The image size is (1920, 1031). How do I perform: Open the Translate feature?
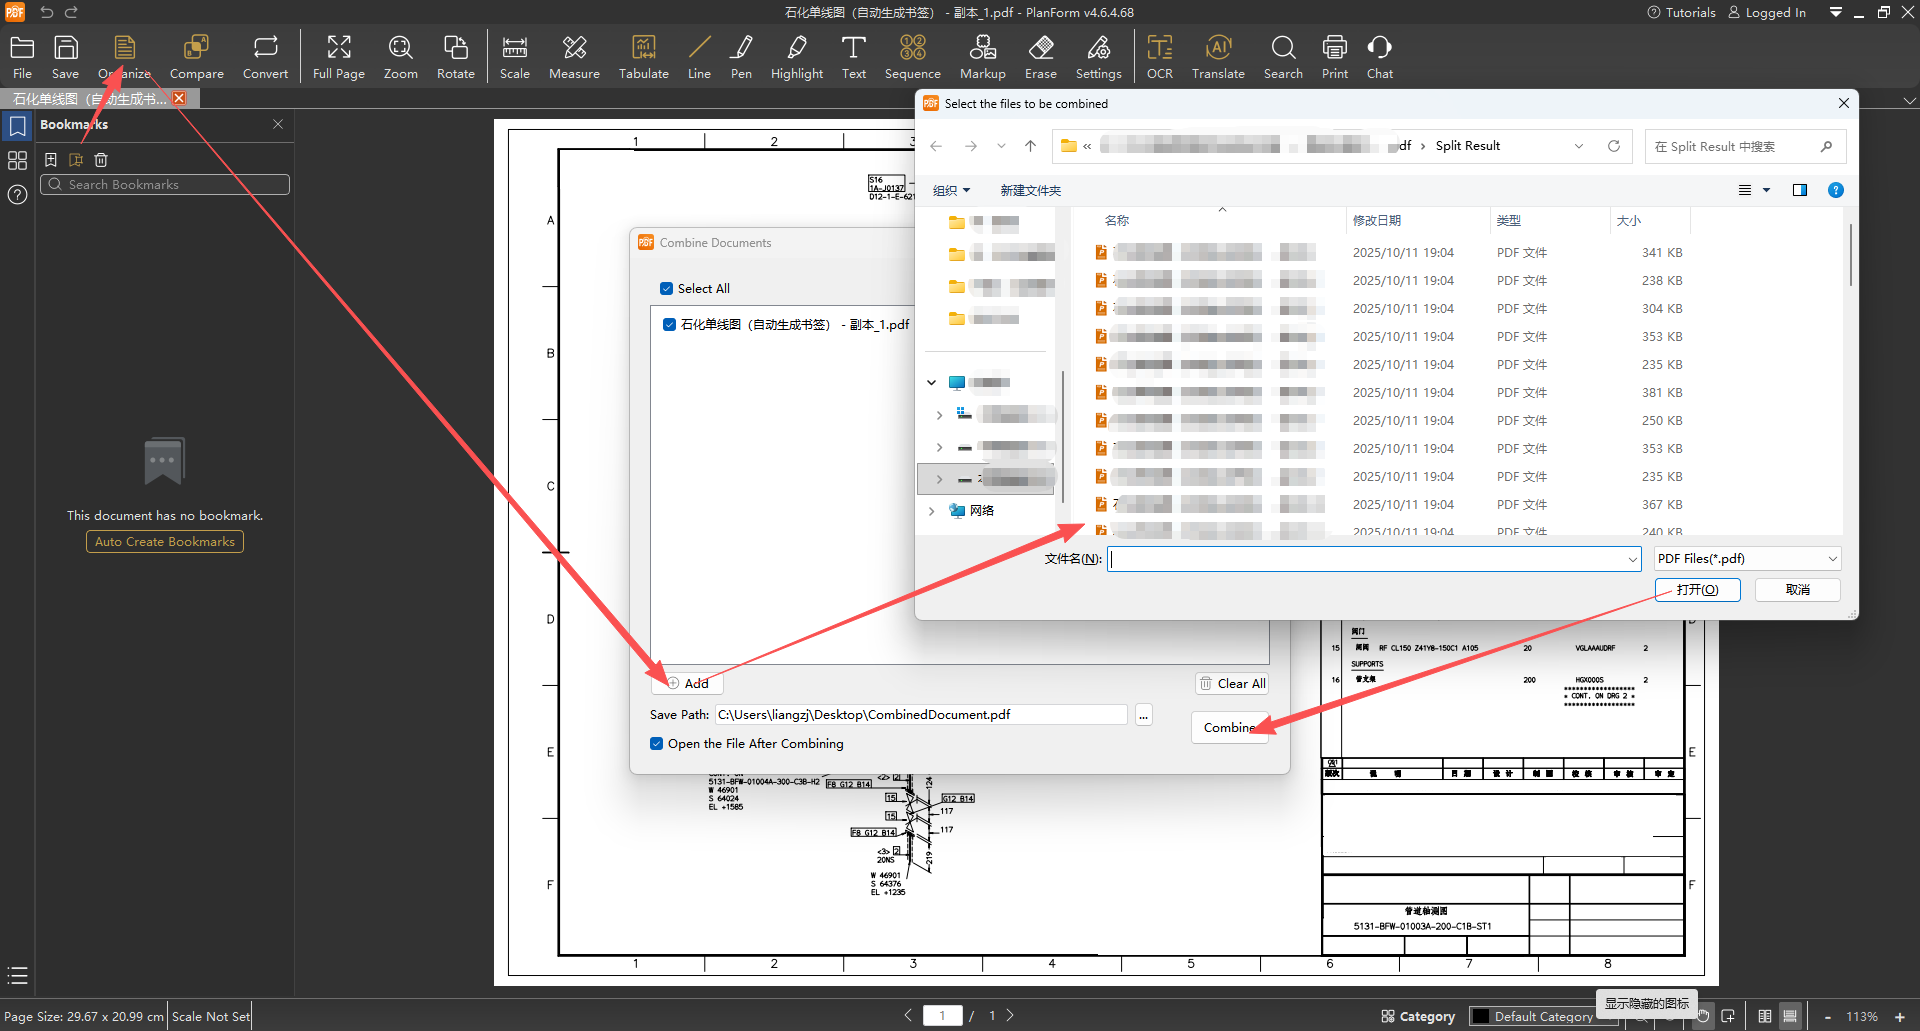[x=1217, y=57]
